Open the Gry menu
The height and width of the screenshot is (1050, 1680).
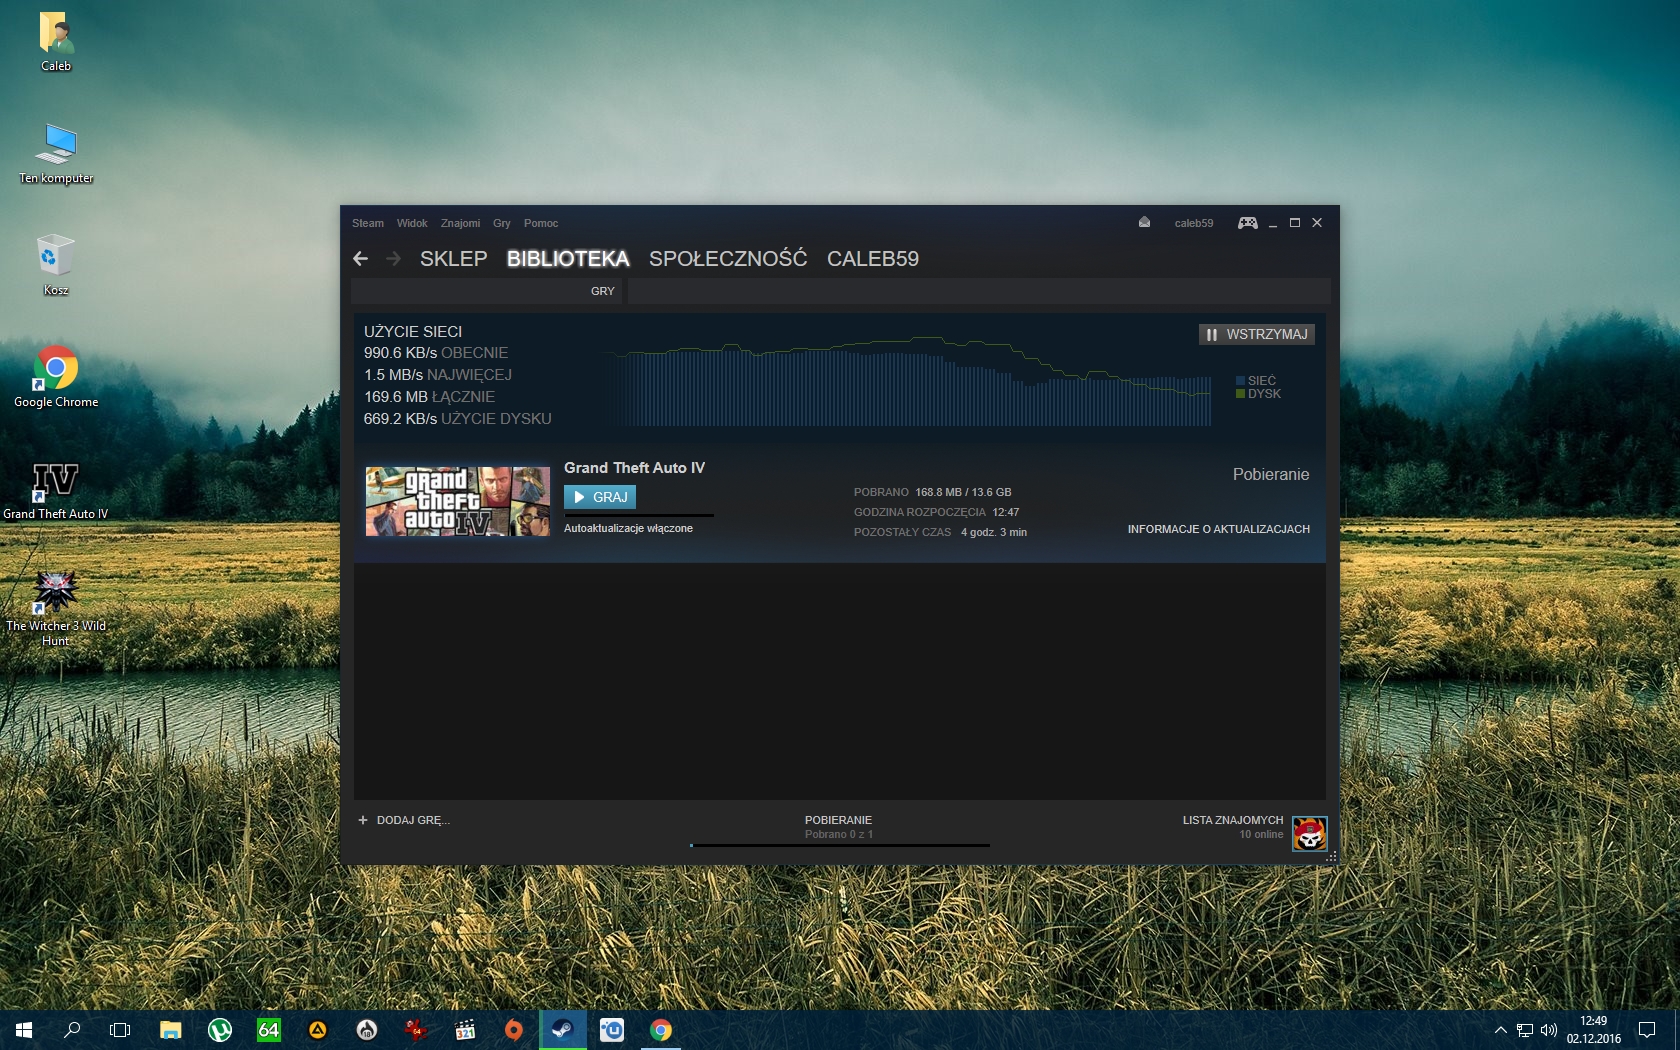pos(502,223)
